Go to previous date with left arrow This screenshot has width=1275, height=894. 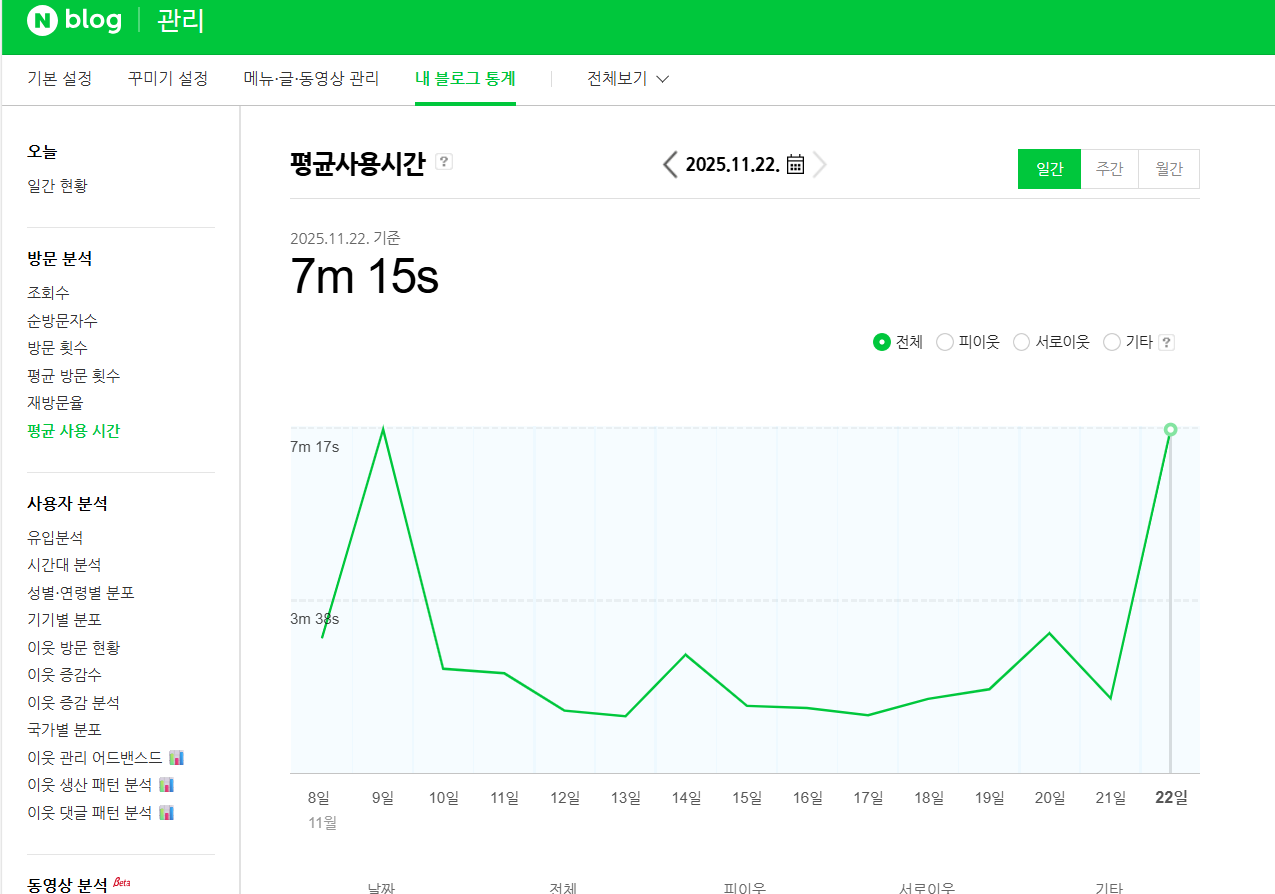(670, 165)
